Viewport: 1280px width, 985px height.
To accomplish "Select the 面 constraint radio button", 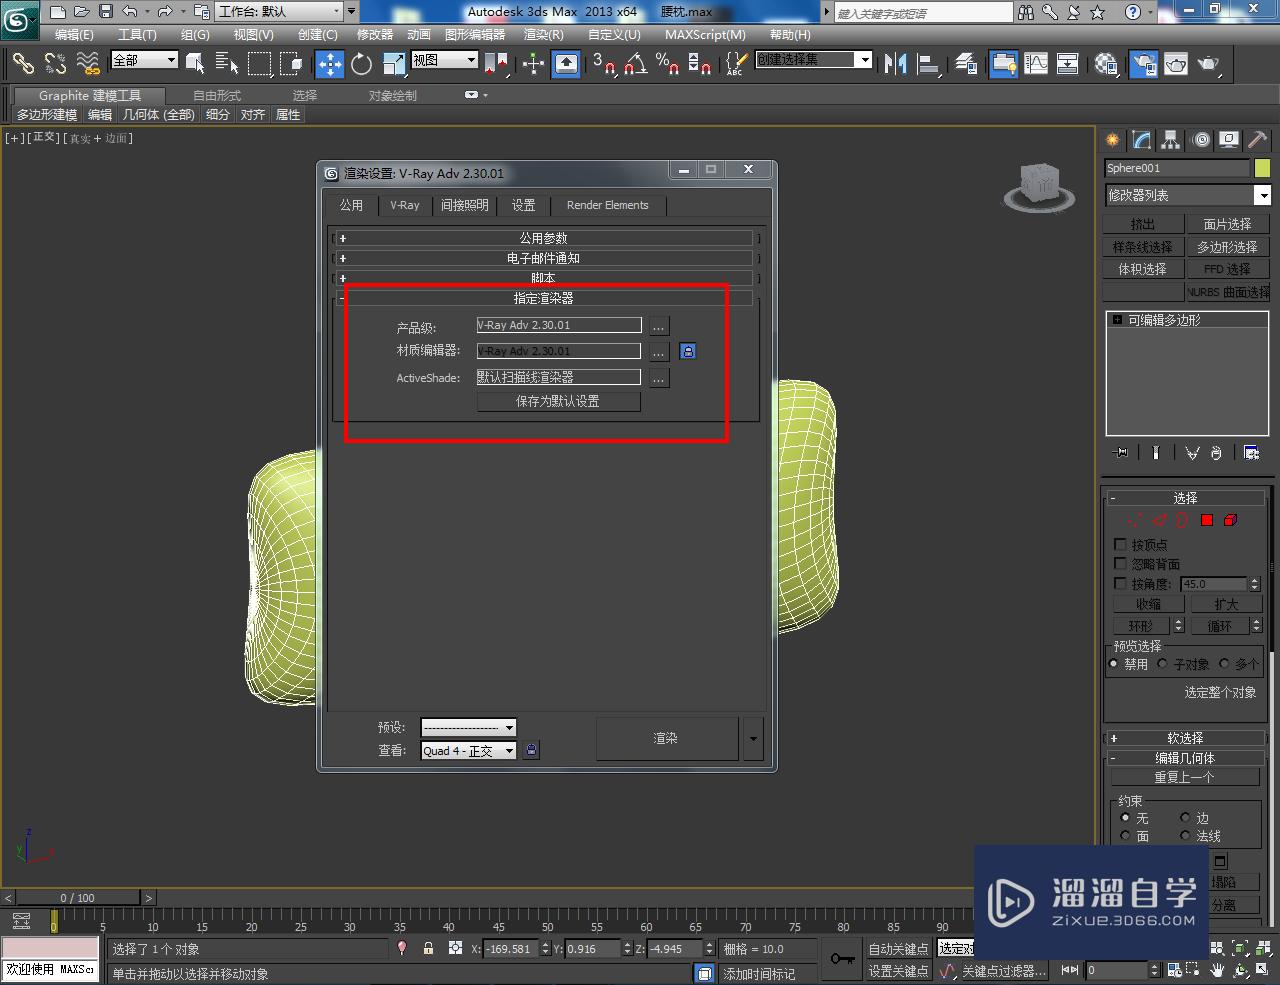I will coord(1125,836).
